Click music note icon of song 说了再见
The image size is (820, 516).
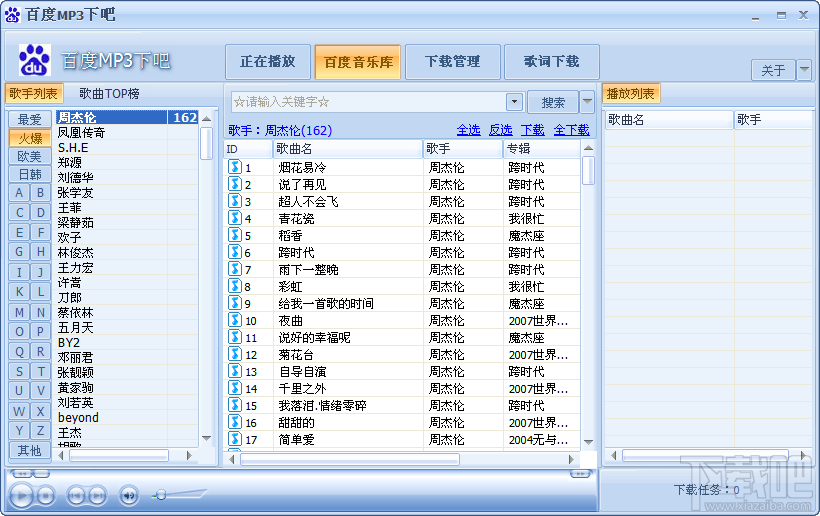pyautogui.click(x=235, y=184)
